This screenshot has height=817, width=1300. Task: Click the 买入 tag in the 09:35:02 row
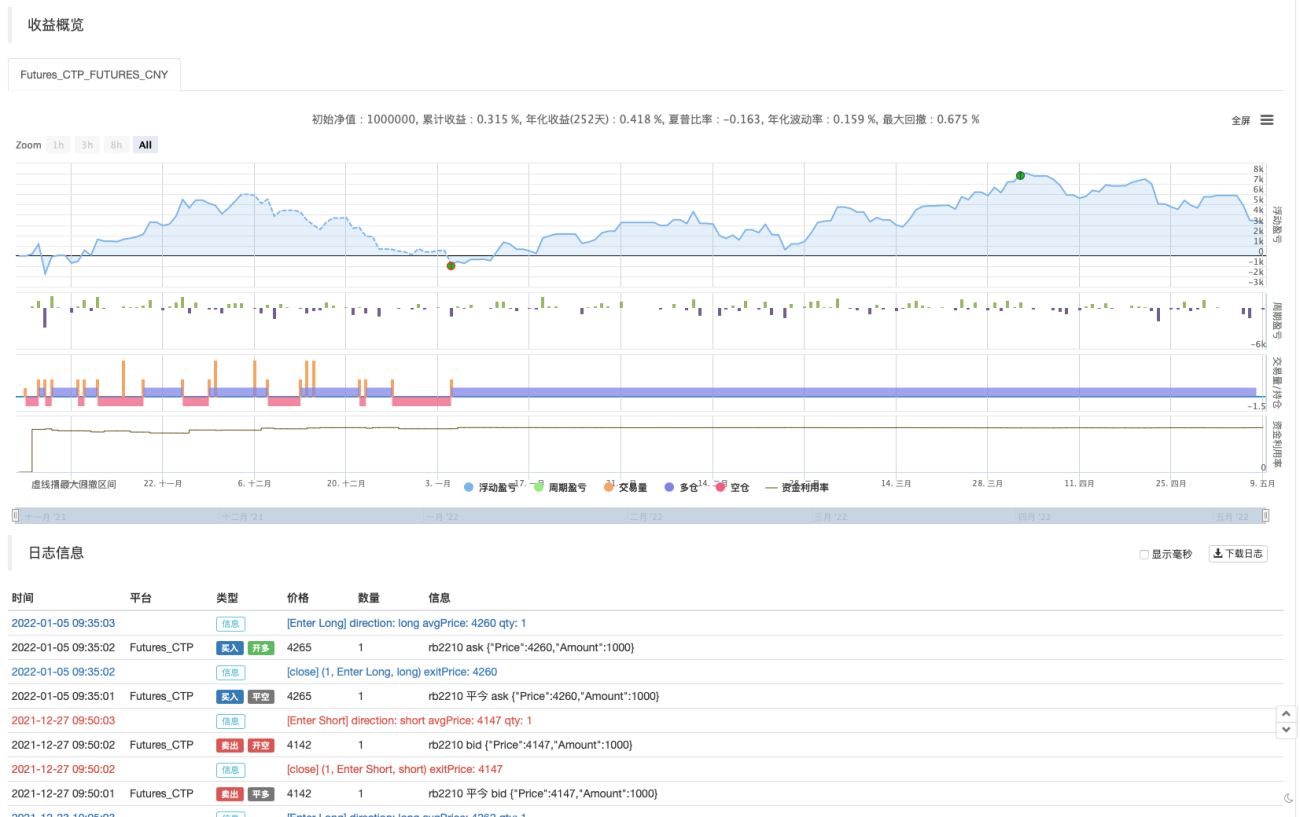231,648
